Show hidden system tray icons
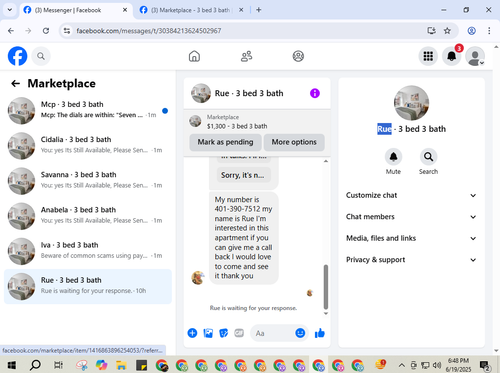 click(x=402, y=365)
